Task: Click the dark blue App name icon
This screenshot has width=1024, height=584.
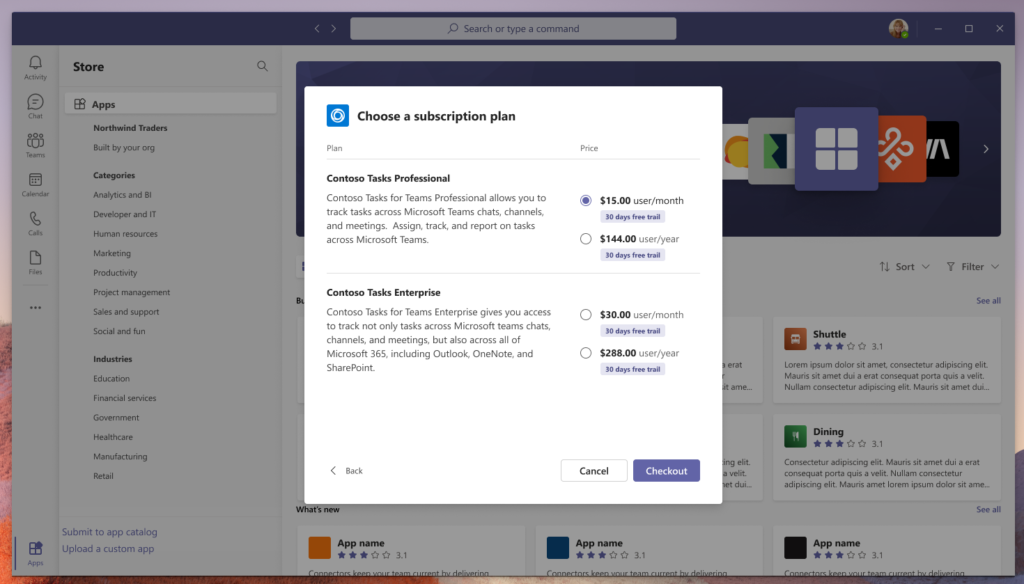Action: [557, 547]
